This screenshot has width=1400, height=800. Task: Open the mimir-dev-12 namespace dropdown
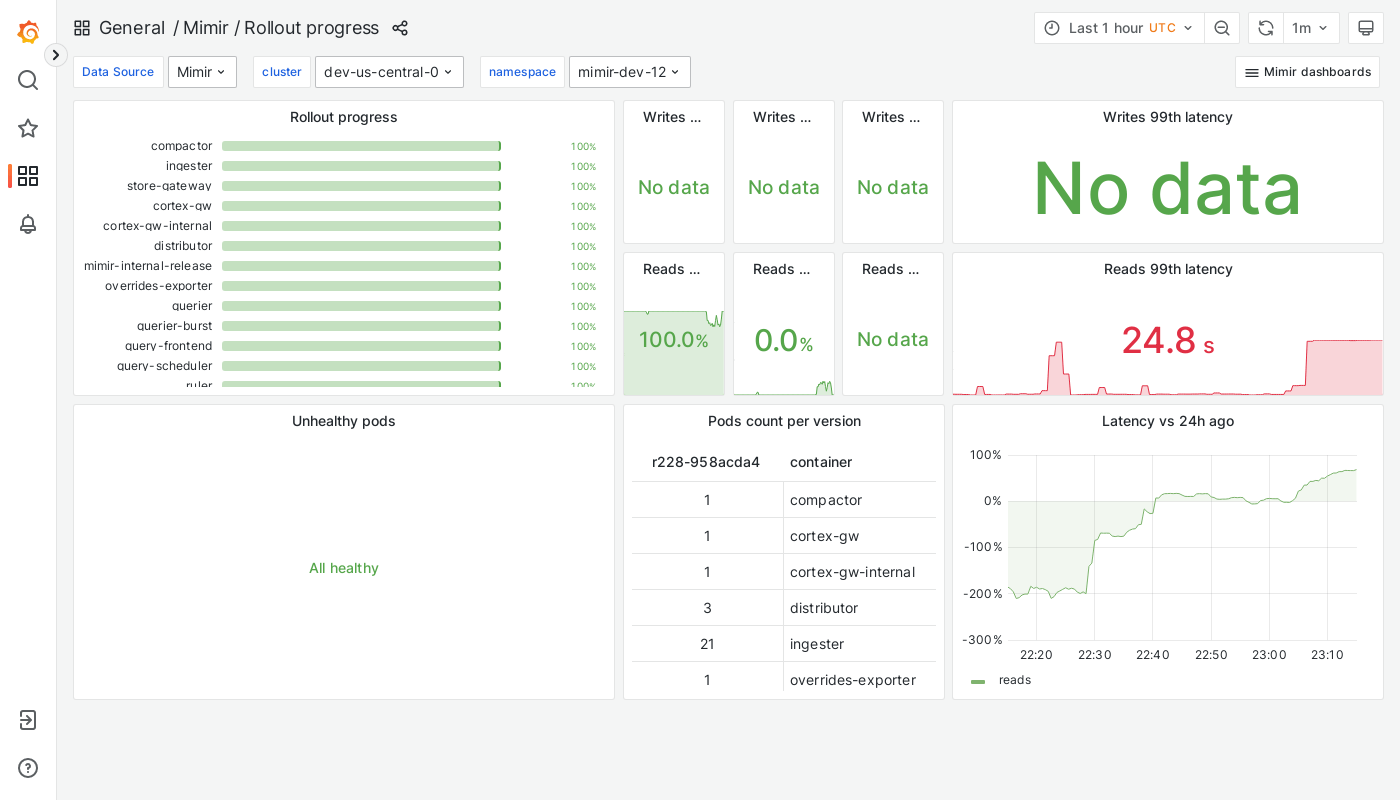tap(629, 72)
